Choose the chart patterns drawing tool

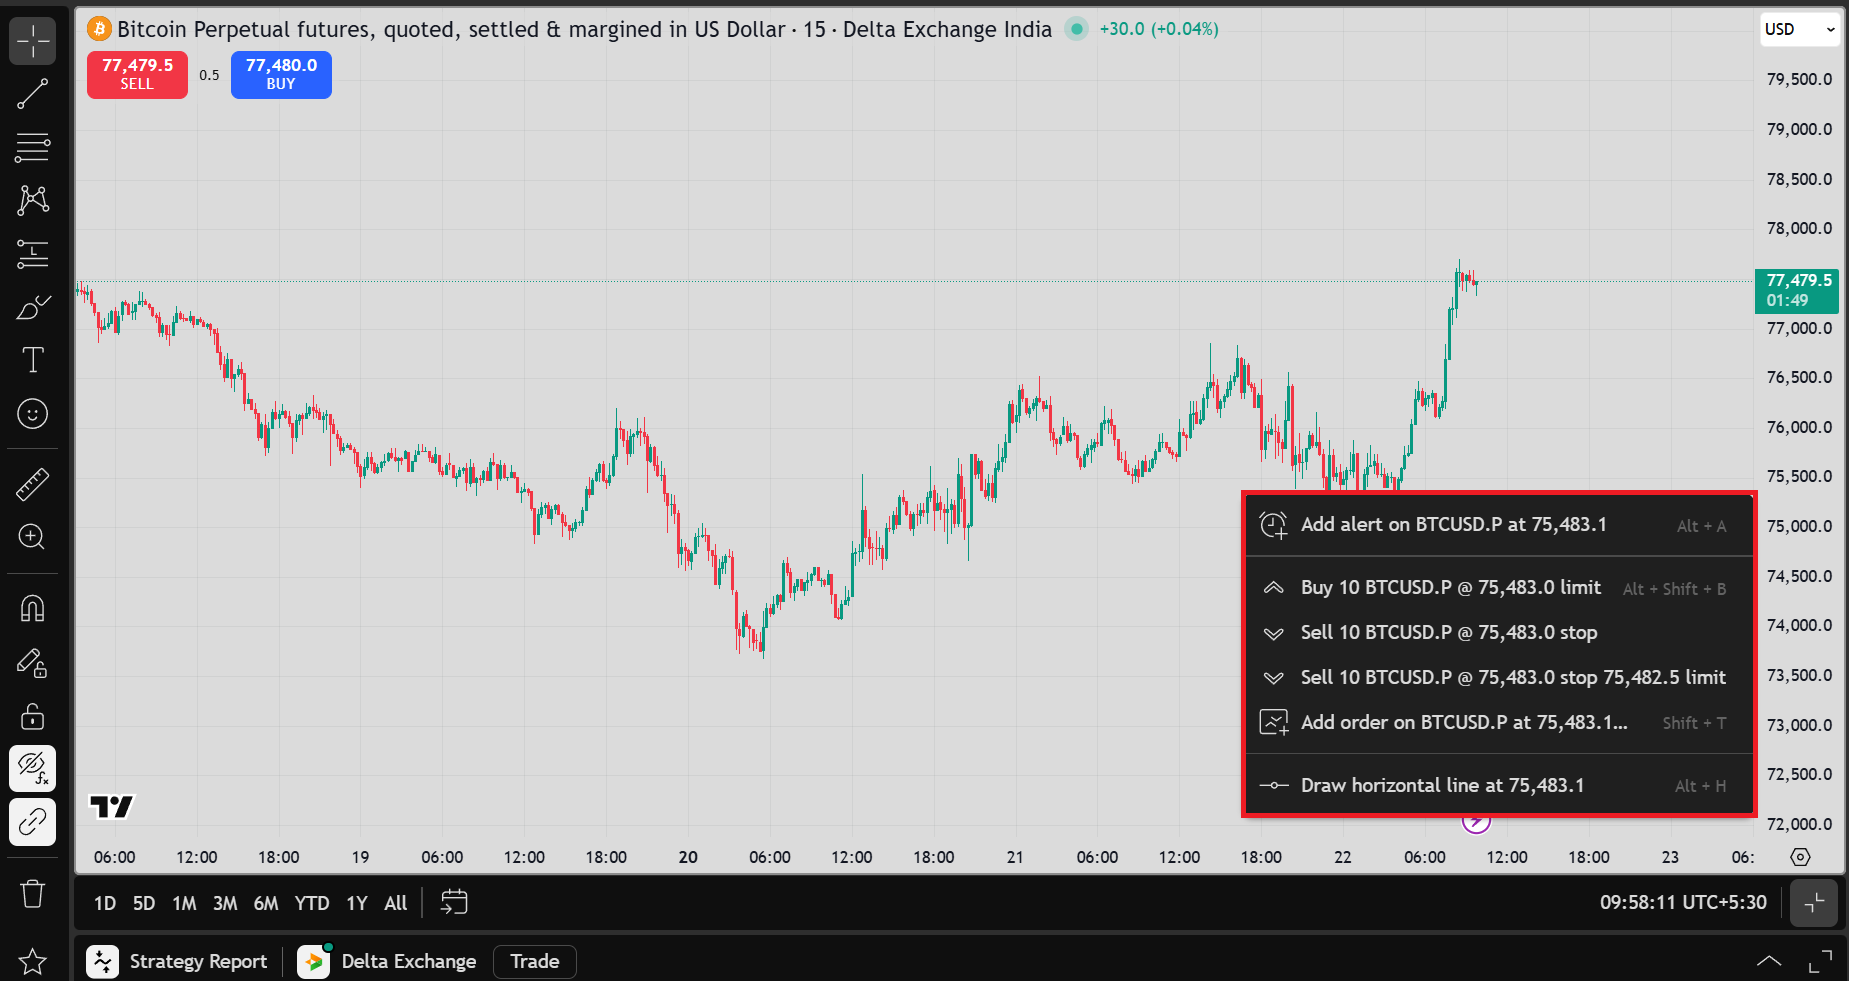32,200
